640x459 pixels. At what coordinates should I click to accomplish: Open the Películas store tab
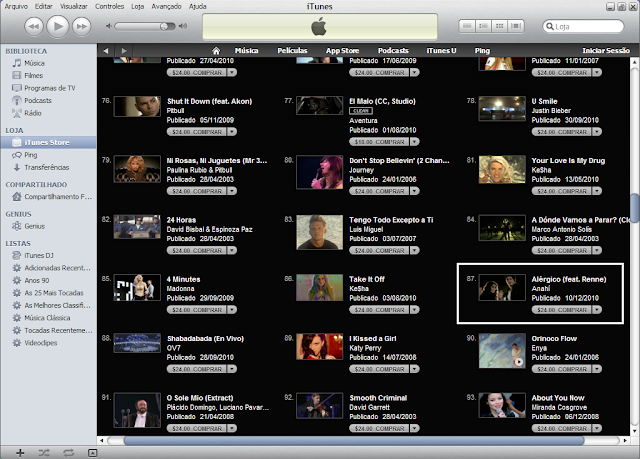tap(292, 51)
